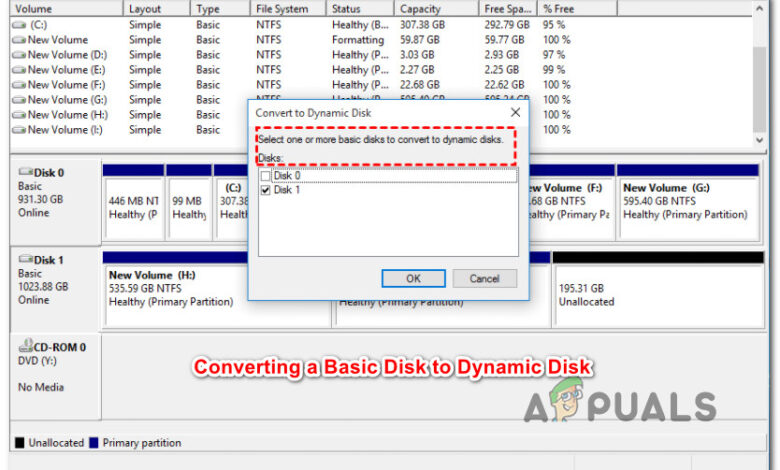Sort by the Layout column header
Screen dimensions: 780x470
157,8
